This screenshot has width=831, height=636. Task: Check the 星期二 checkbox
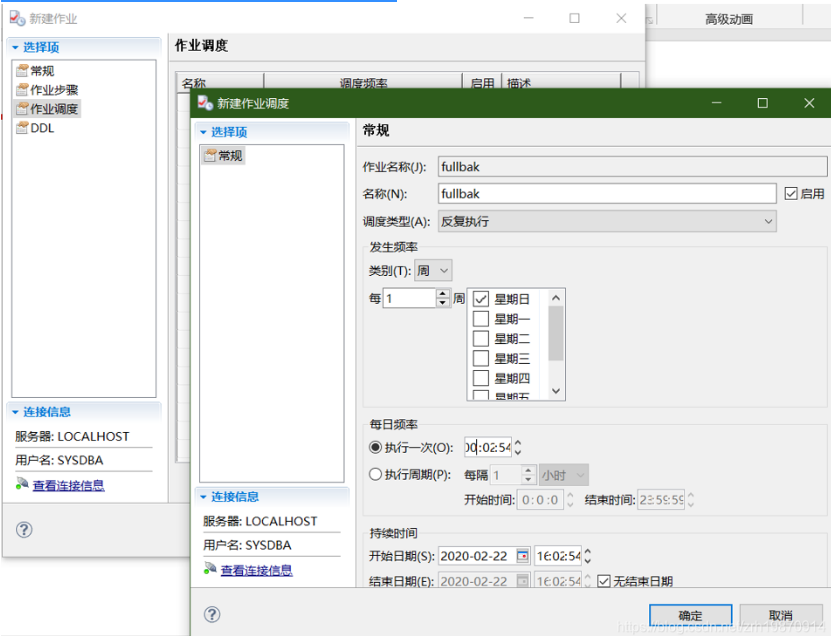pos(481,338)
